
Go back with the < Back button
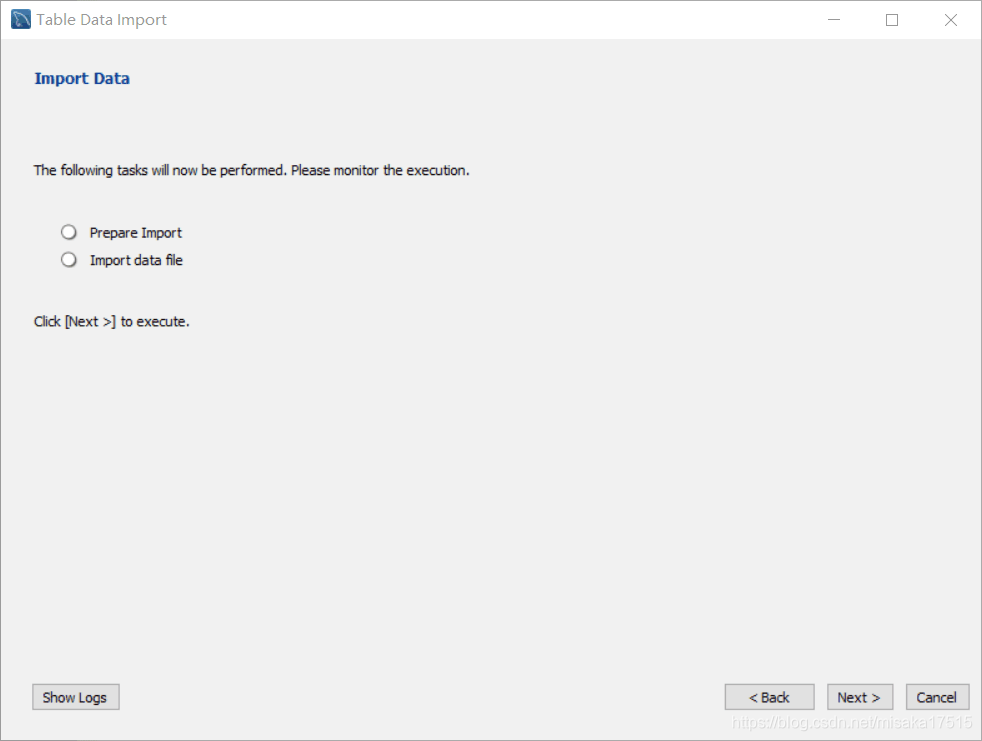pyautogui.click(x=769, y=697)
